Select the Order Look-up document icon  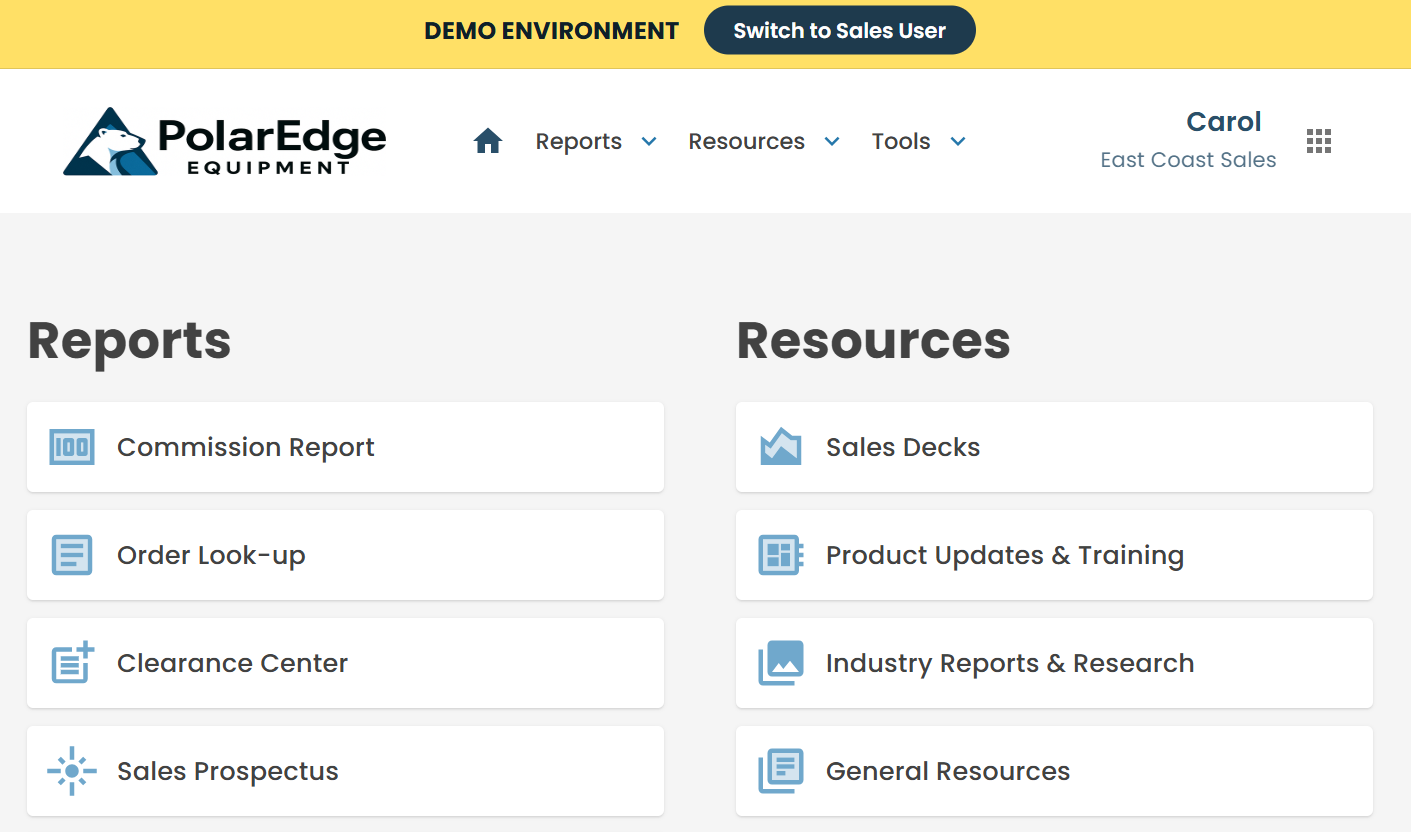[71, 555]
